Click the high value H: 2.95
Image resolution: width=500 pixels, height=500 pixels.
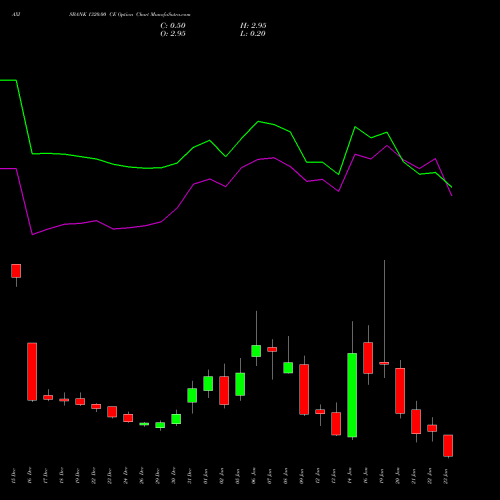[253, 26]
